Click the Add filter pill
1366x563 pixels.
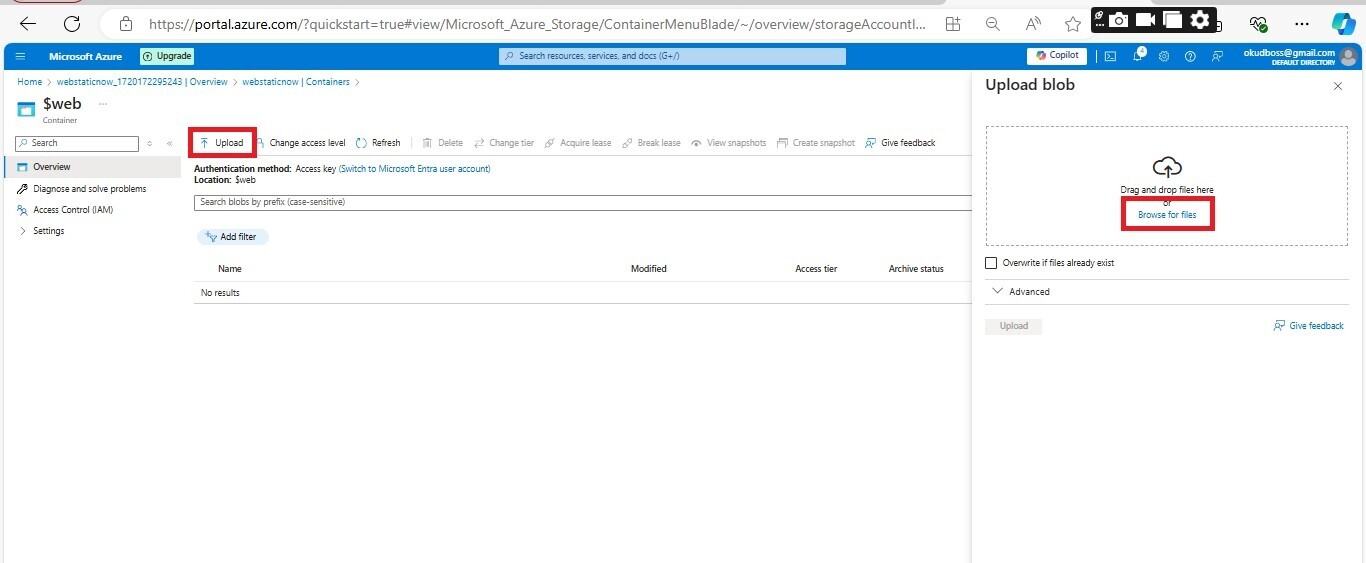[232, 237]
